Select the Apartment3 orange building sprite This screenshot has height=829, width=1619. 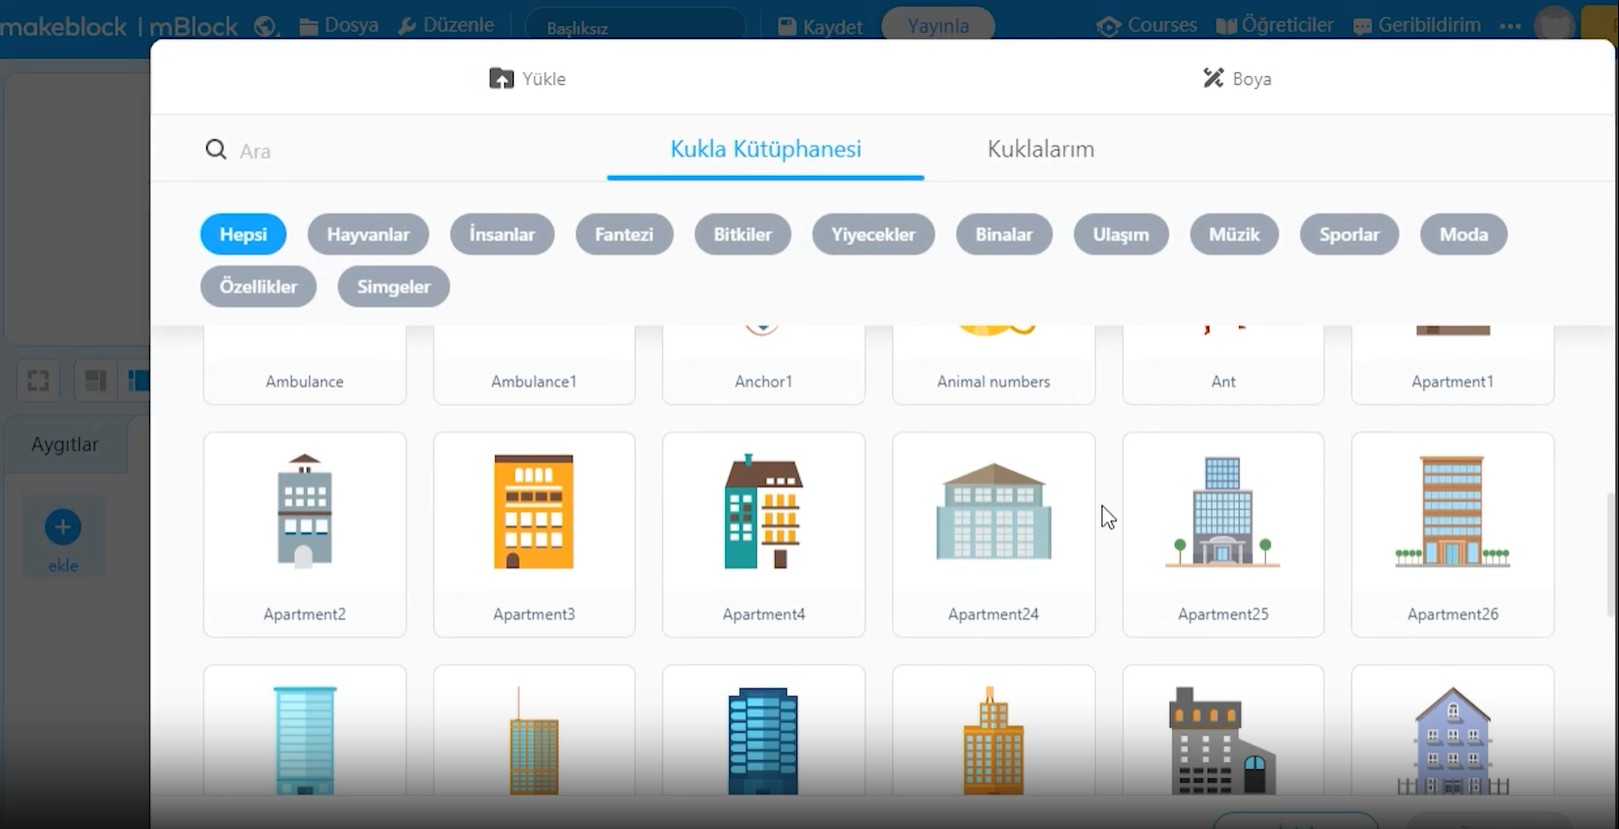coord(534,533)
